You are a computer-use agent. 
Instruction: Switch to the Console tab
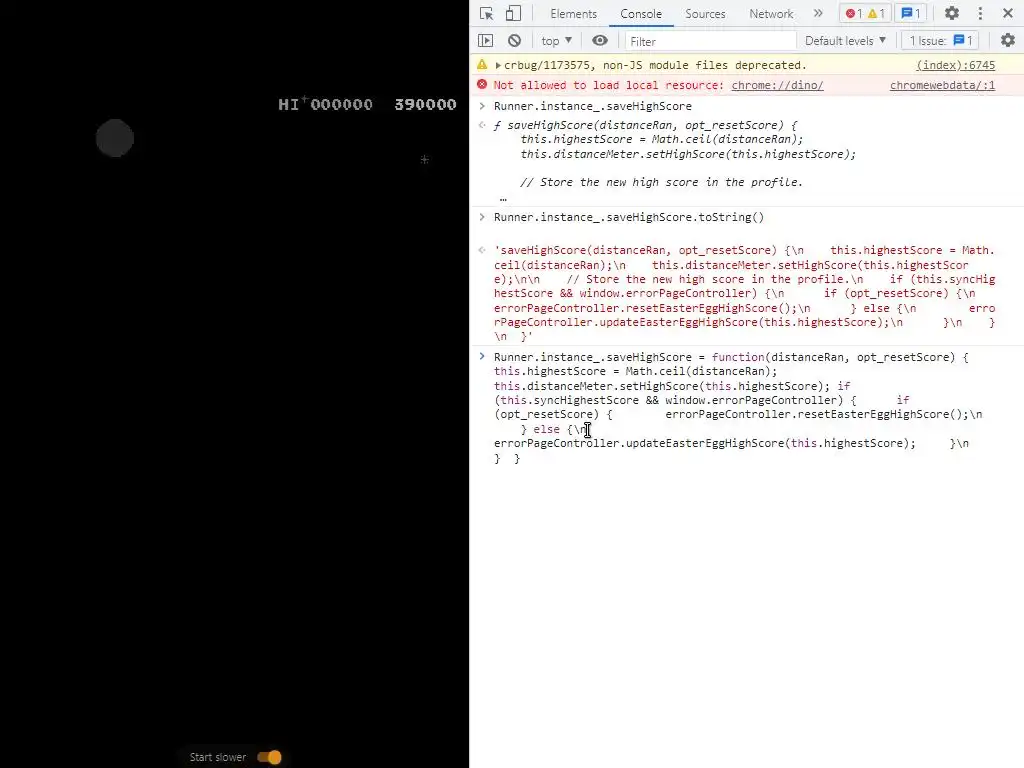coord(641,14)
